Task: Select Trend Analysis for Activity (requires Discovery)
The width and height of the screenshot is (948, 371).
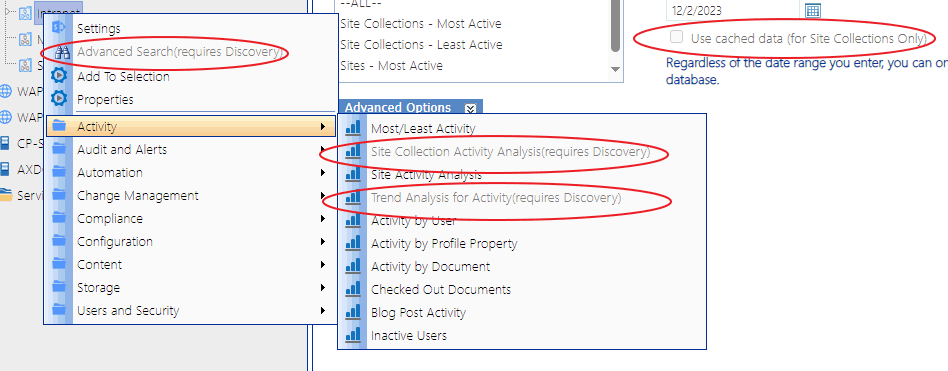Action: 496,198
